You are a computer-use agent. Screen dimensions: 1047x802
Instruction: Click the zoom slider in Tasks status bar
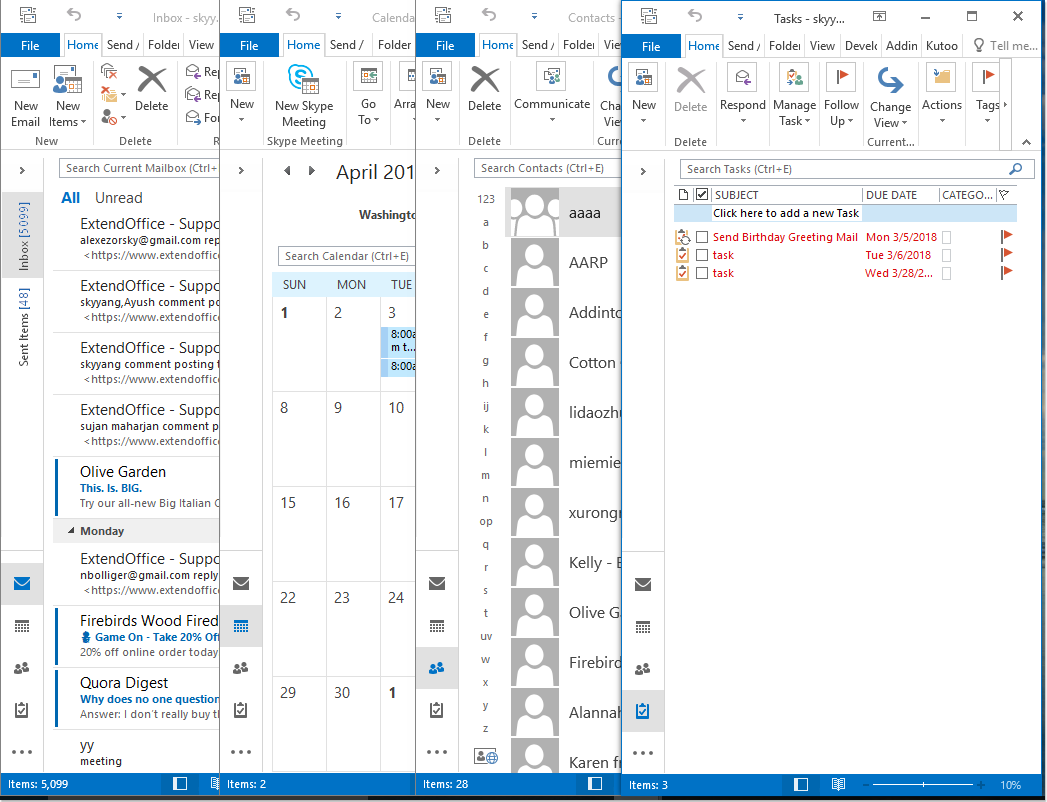pyautogui.click(x=923, y=785)
